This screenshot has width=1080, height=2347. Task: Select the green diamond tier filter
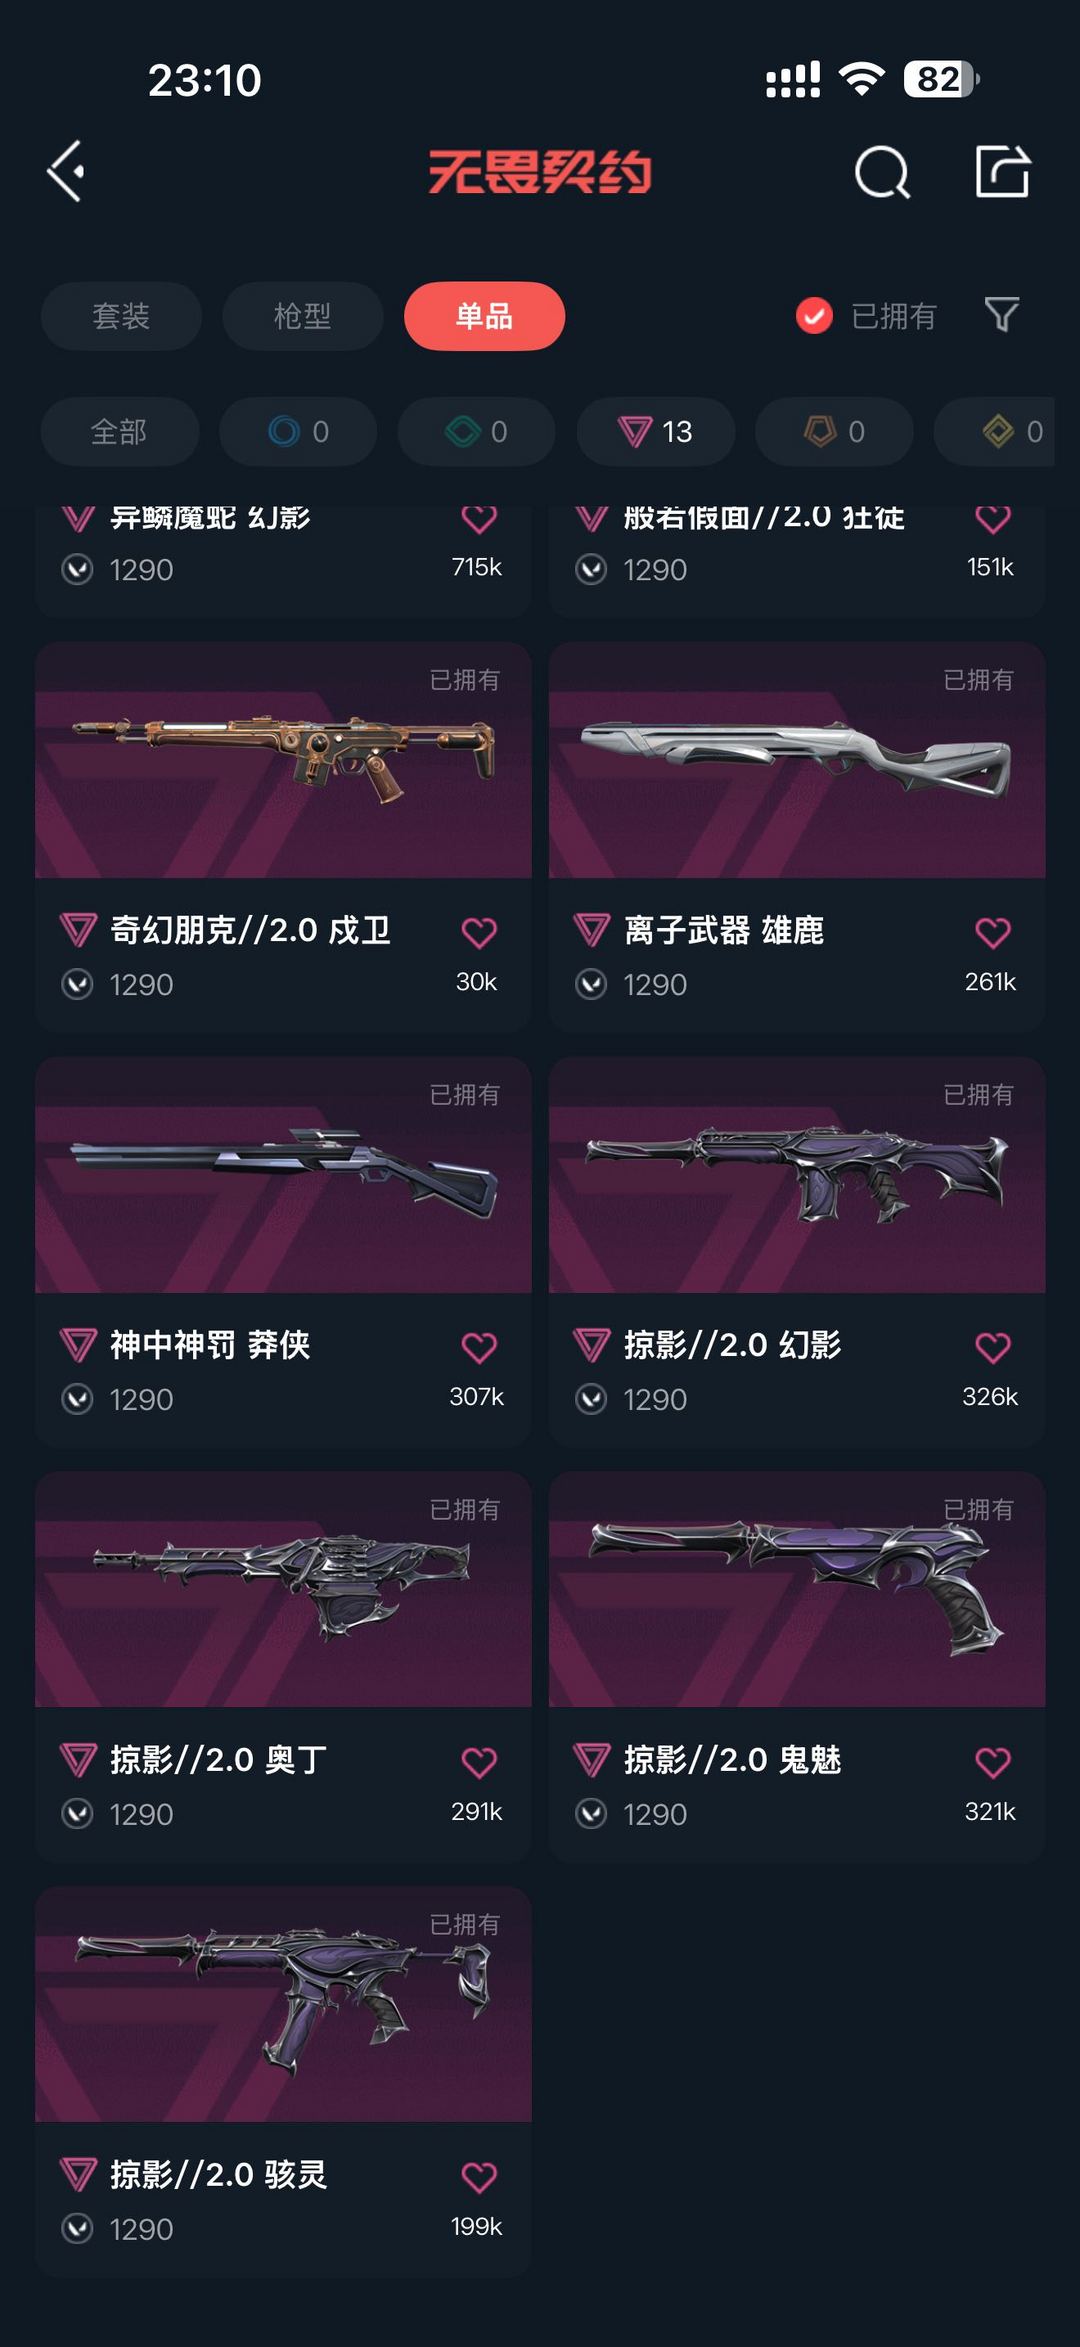(476, 431)
